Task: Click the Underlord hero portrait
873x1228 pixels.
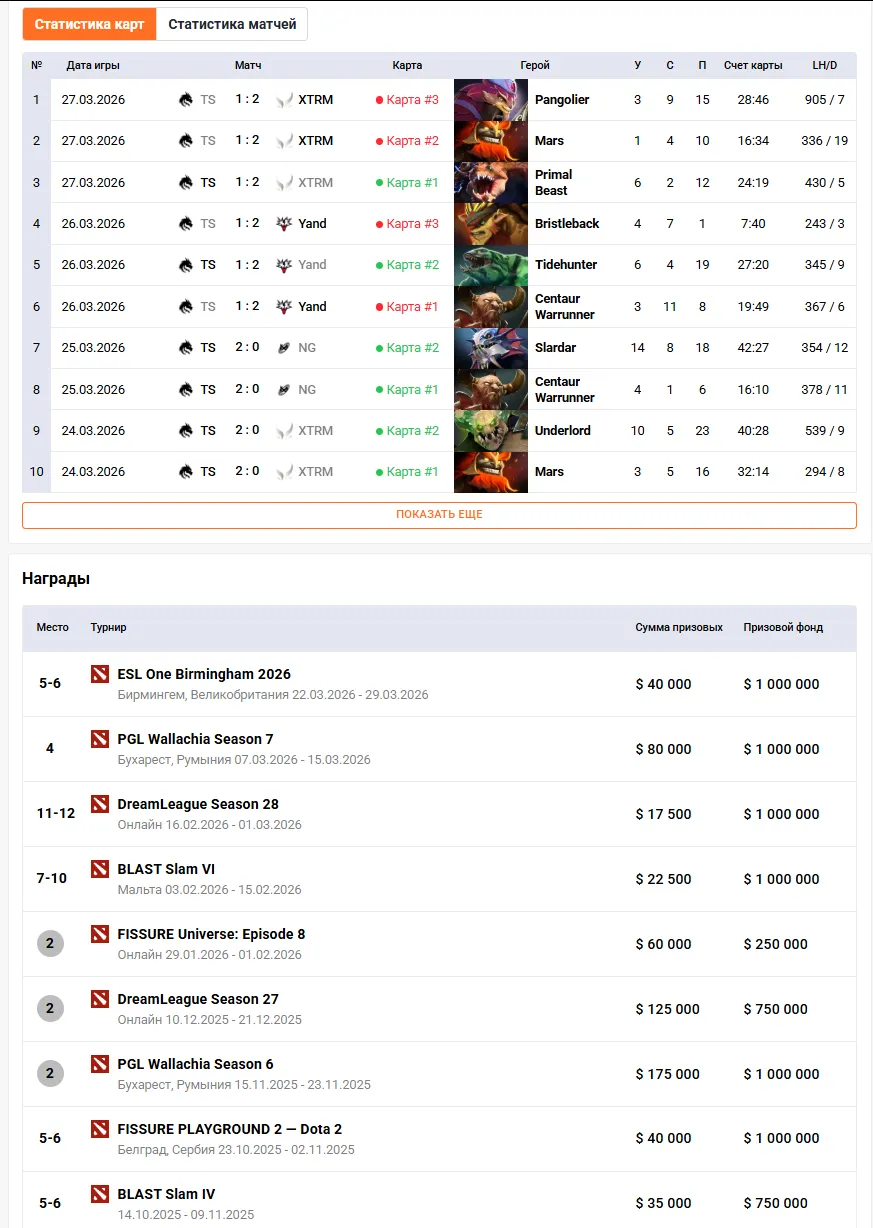Action: point(490,430)
